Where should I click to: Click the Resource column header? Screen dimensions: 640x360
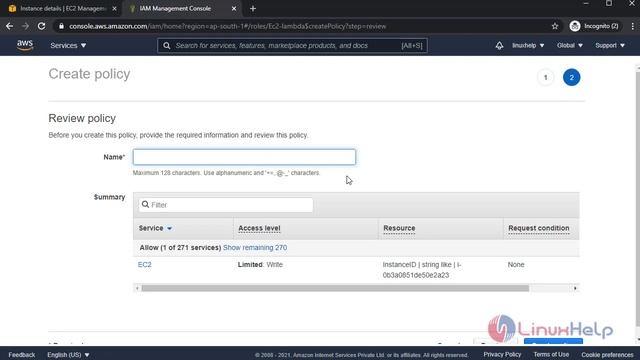click(399, 228)
